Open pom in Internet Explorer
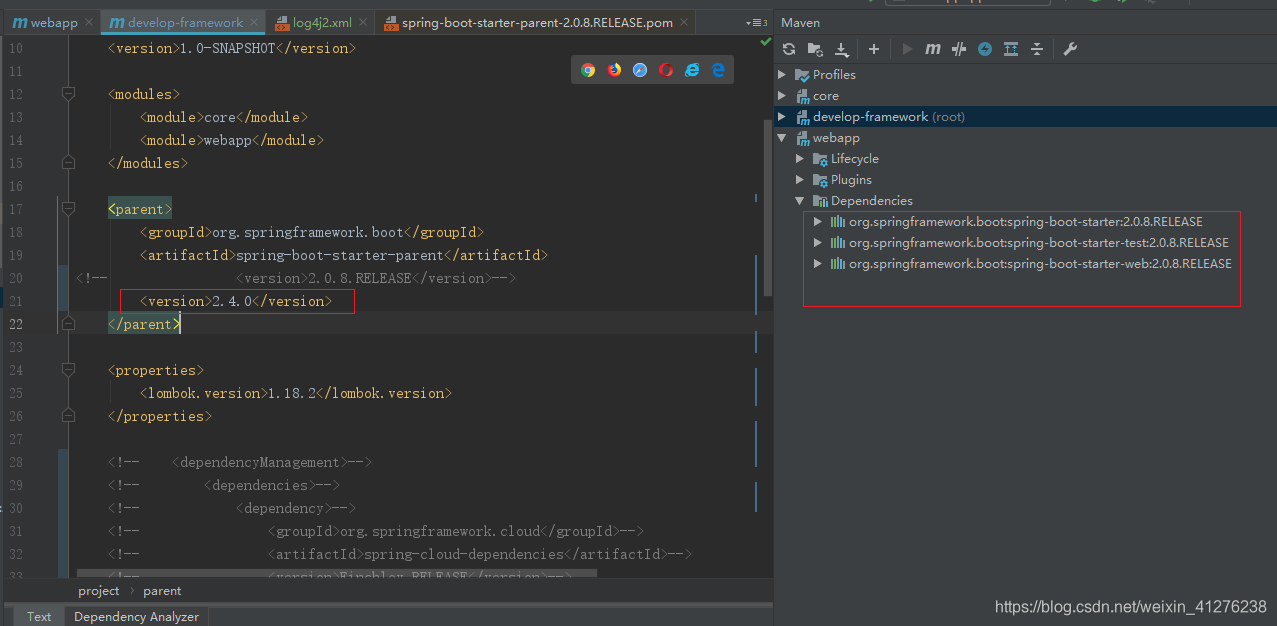The image size is (1277, 626). pyautogui.click(x=692, y=70)
